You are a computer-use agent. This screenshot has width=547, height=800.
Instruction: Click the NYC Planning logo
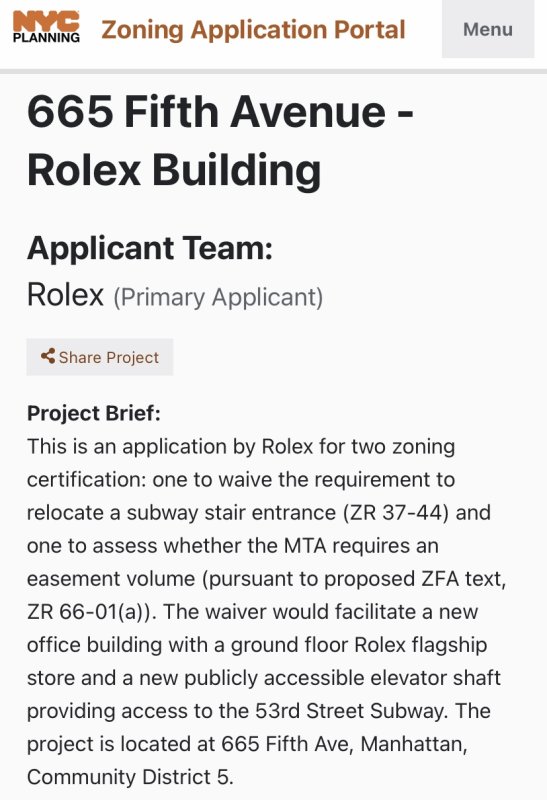click(46, 27)
